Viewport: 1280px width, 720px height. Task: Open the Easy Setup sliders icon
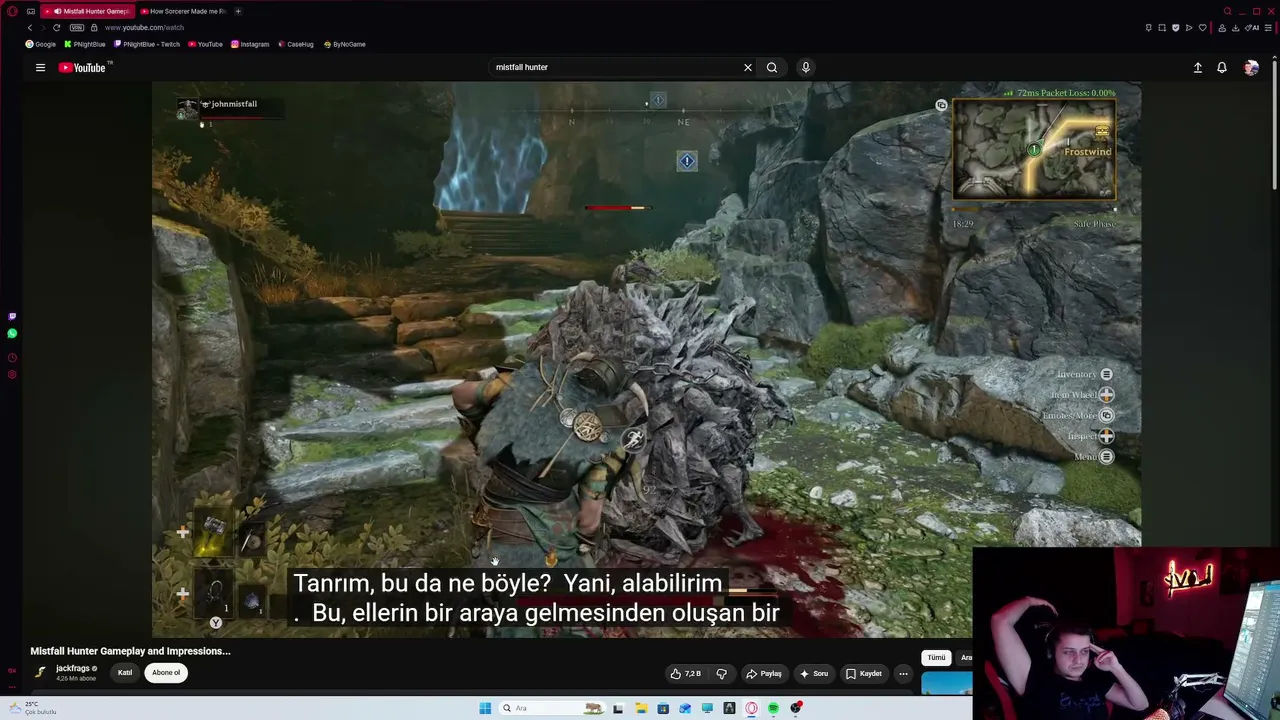pyautogui.click(x=1270, y=27)
